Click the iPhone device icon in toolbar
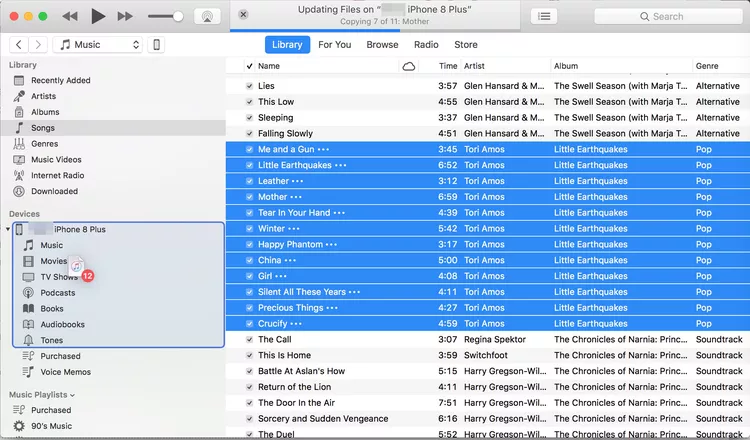The image size is (750, 440). (156, 45)
